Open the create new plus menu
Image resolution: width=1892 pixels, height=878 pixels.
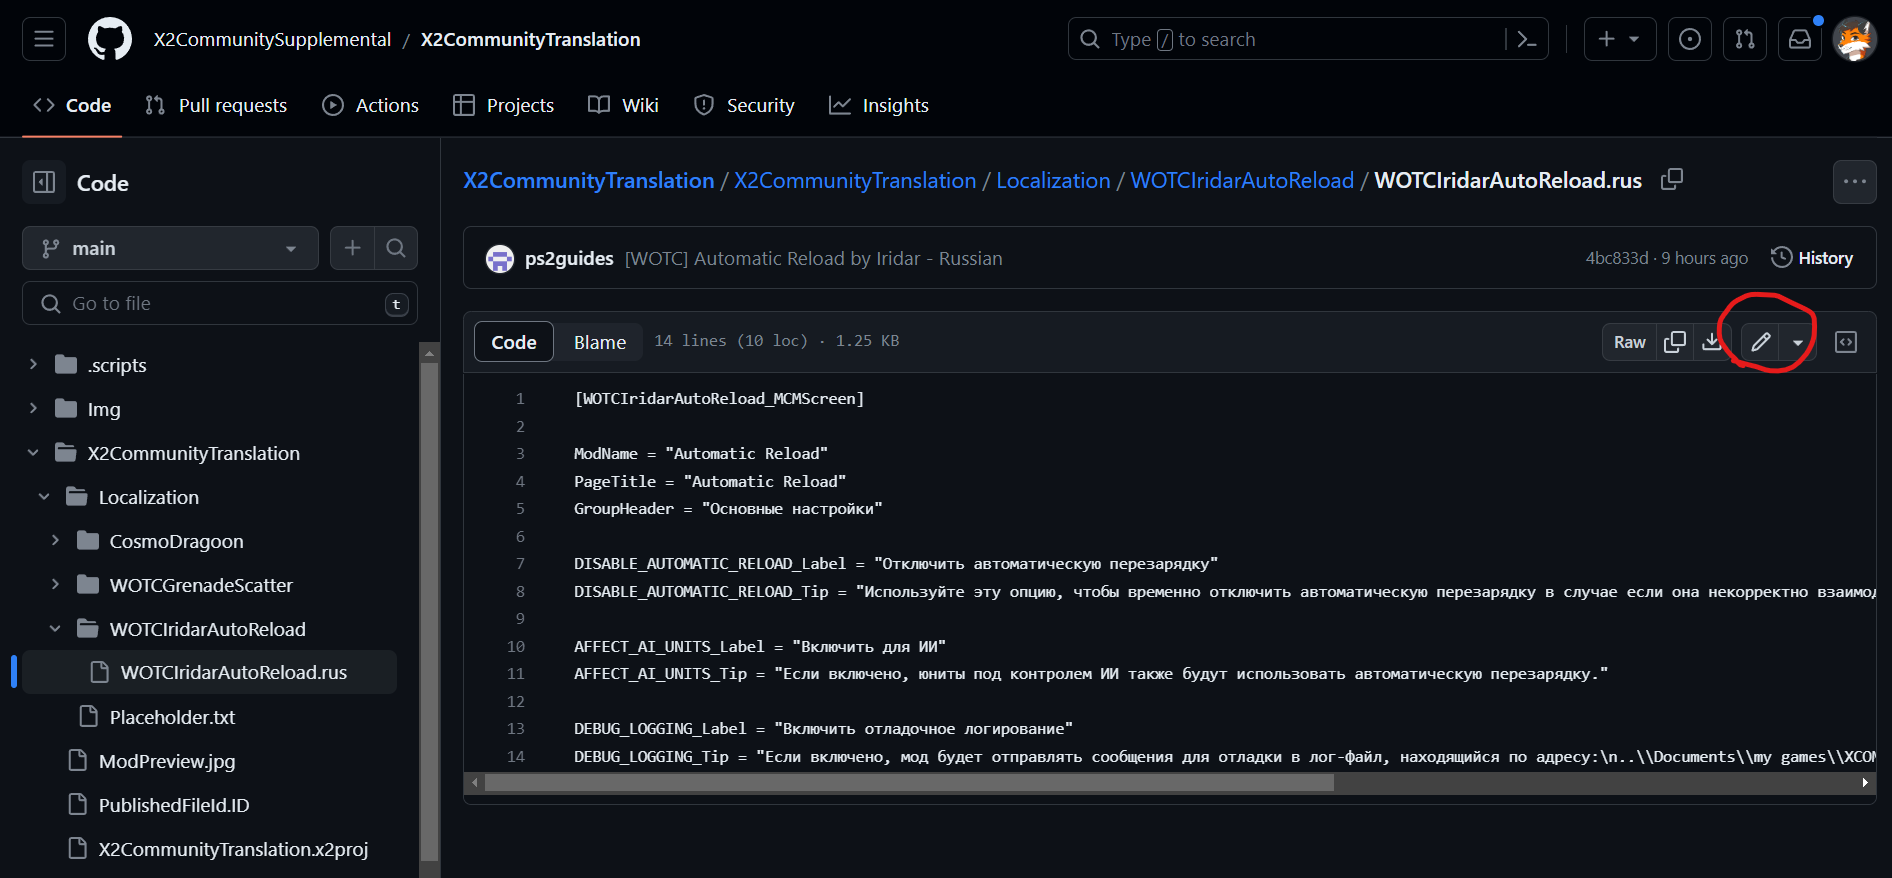click(1619, 39)
